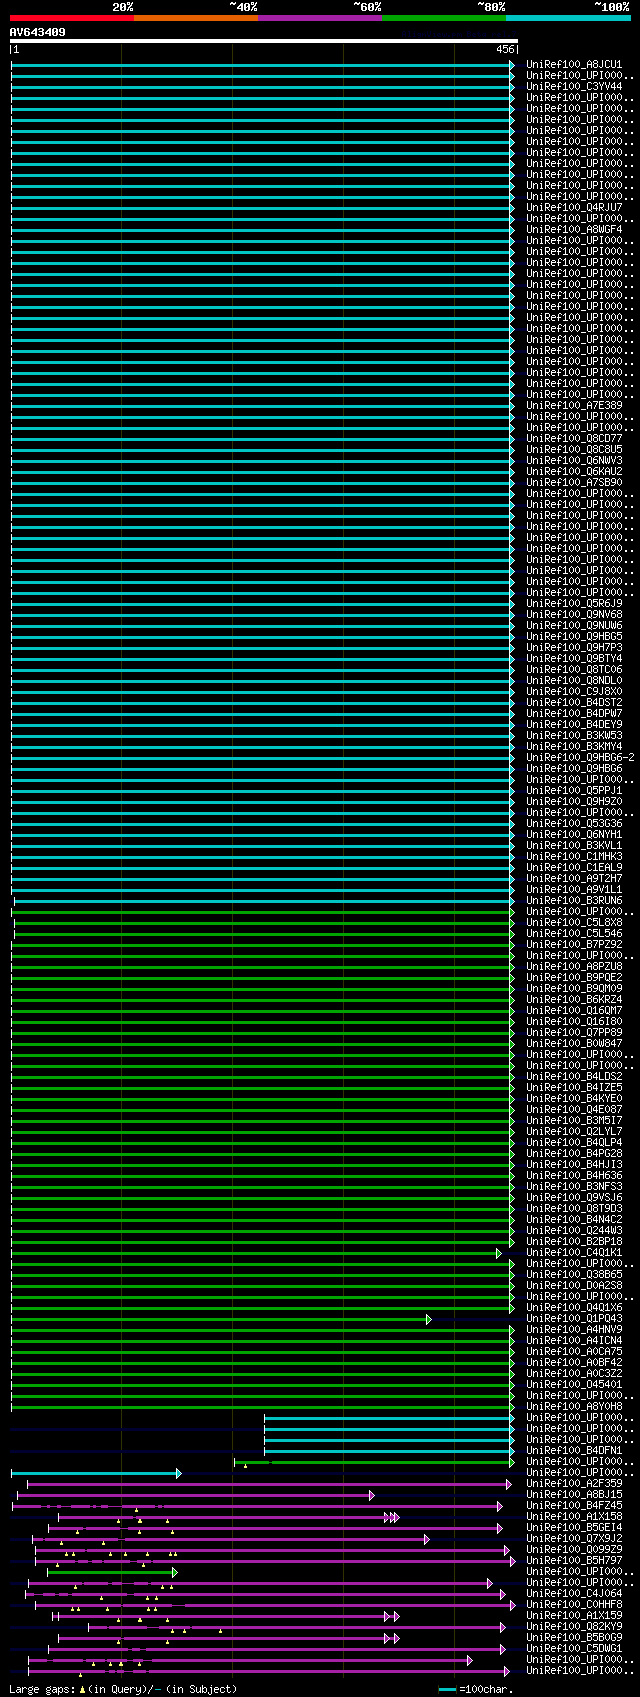
Task: Select the UniRef100_A9T2H7 label
Action: coord(574,879)
